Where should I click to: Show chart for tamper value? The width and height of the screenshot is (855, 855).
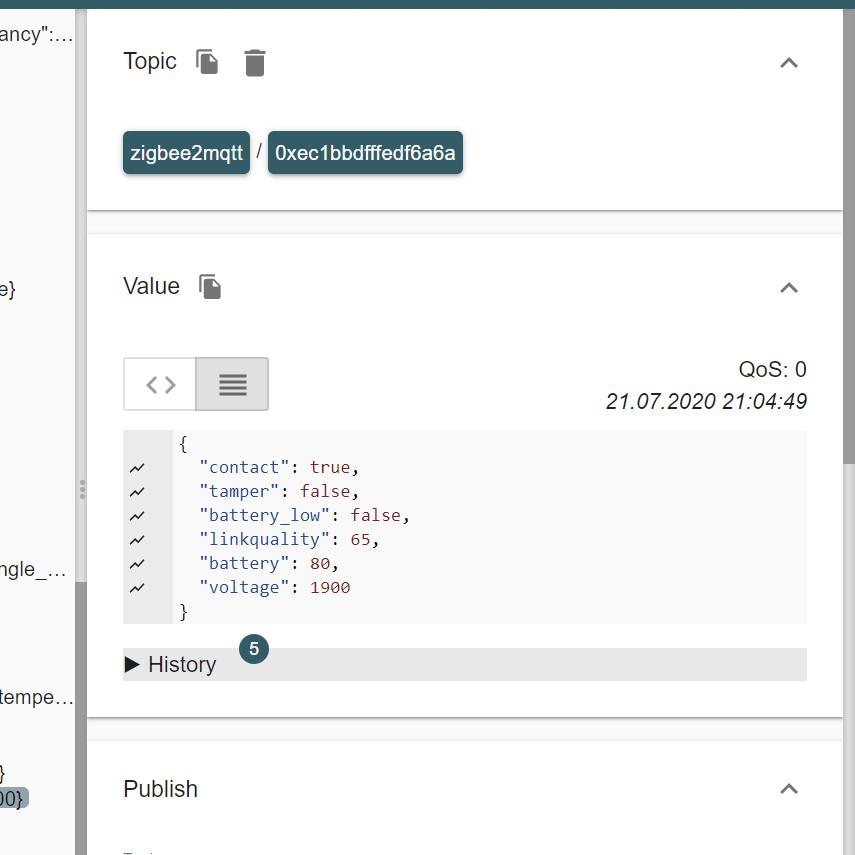pyautogui.click(x=137, y=492)
